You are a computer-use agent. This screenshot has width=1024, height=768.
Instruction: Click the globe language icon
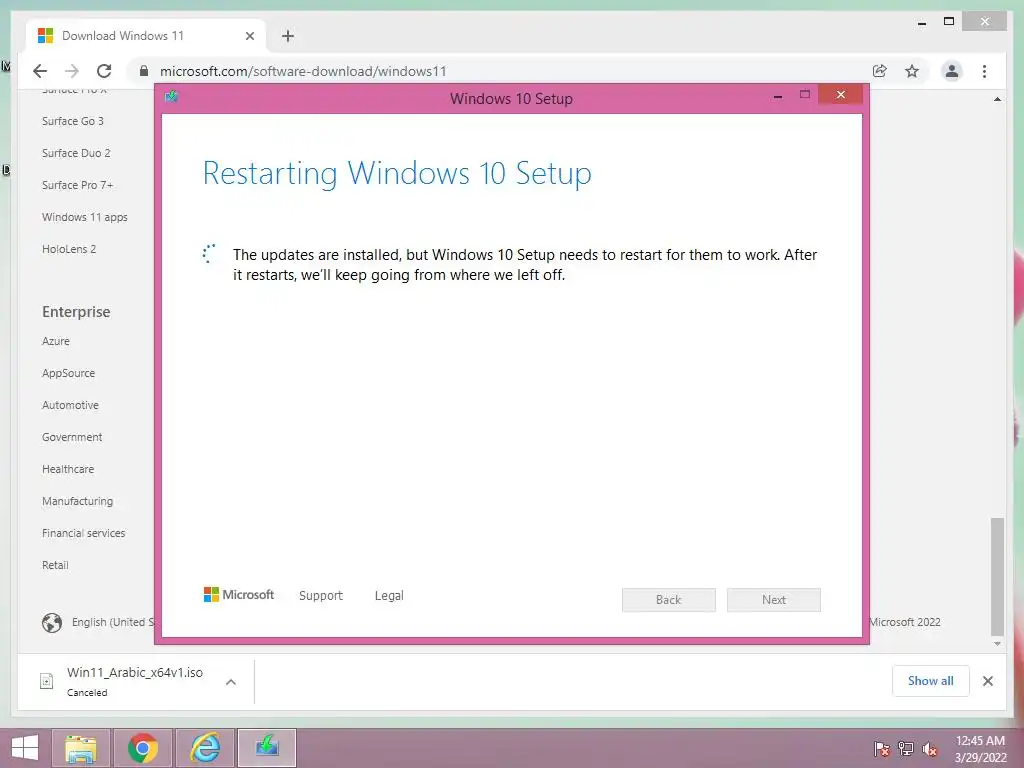pos(52,622)
